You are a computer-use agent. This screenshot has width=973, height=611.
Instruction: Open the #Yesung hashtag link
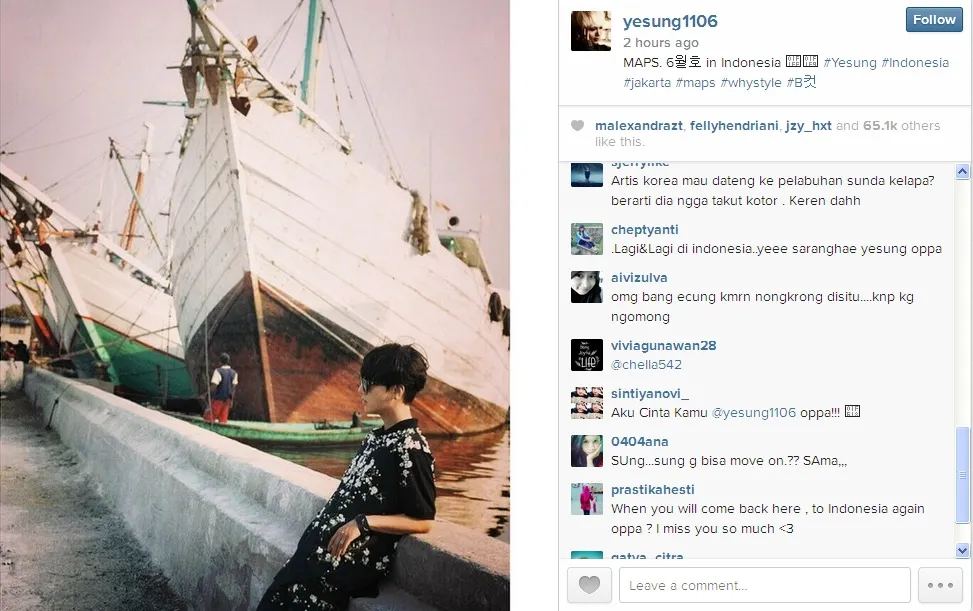click(x=850, y=63)
